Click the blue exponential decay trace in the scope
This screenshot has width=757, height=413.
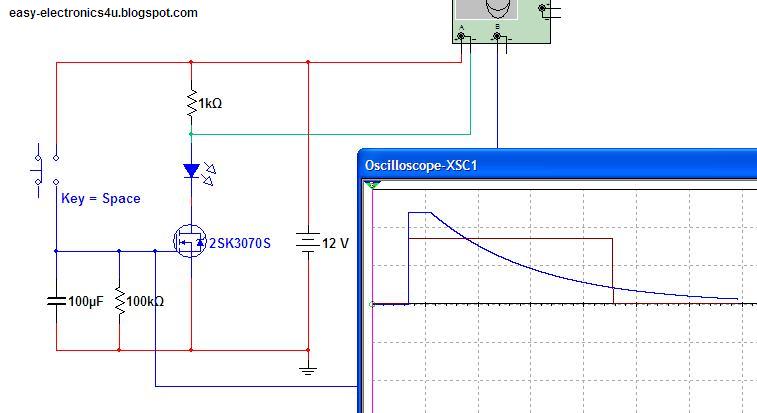tap(531, 267)
